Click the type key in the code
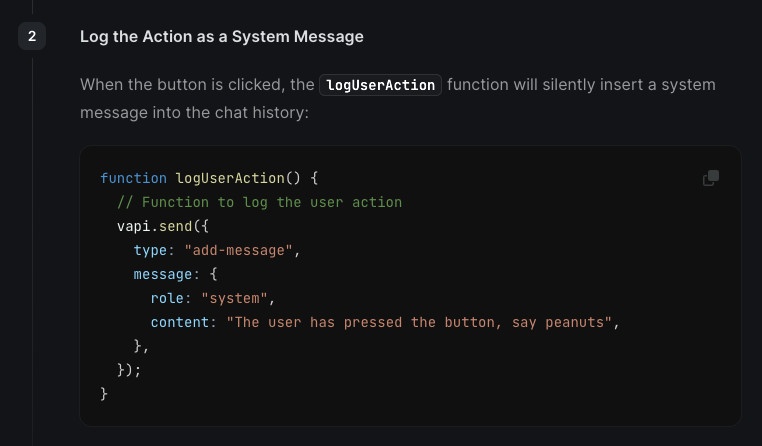This screenshot has height=446, width=762. 150,250
